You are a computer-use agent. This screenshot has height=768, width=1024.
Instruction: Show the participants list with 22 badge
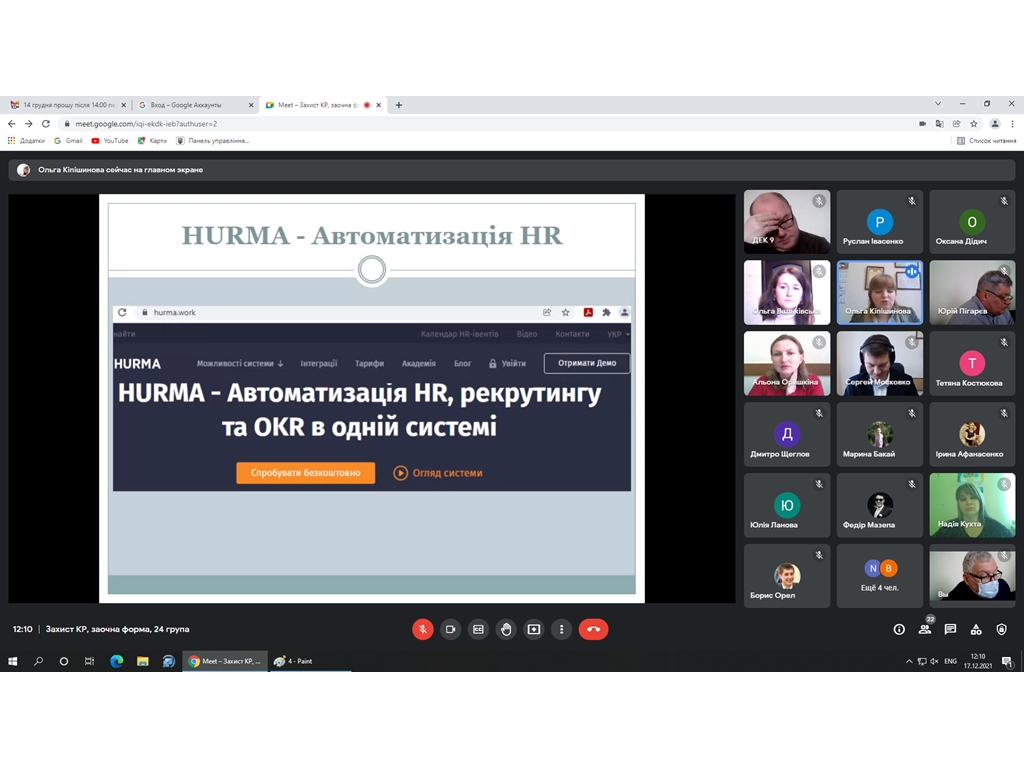(925, 628)
